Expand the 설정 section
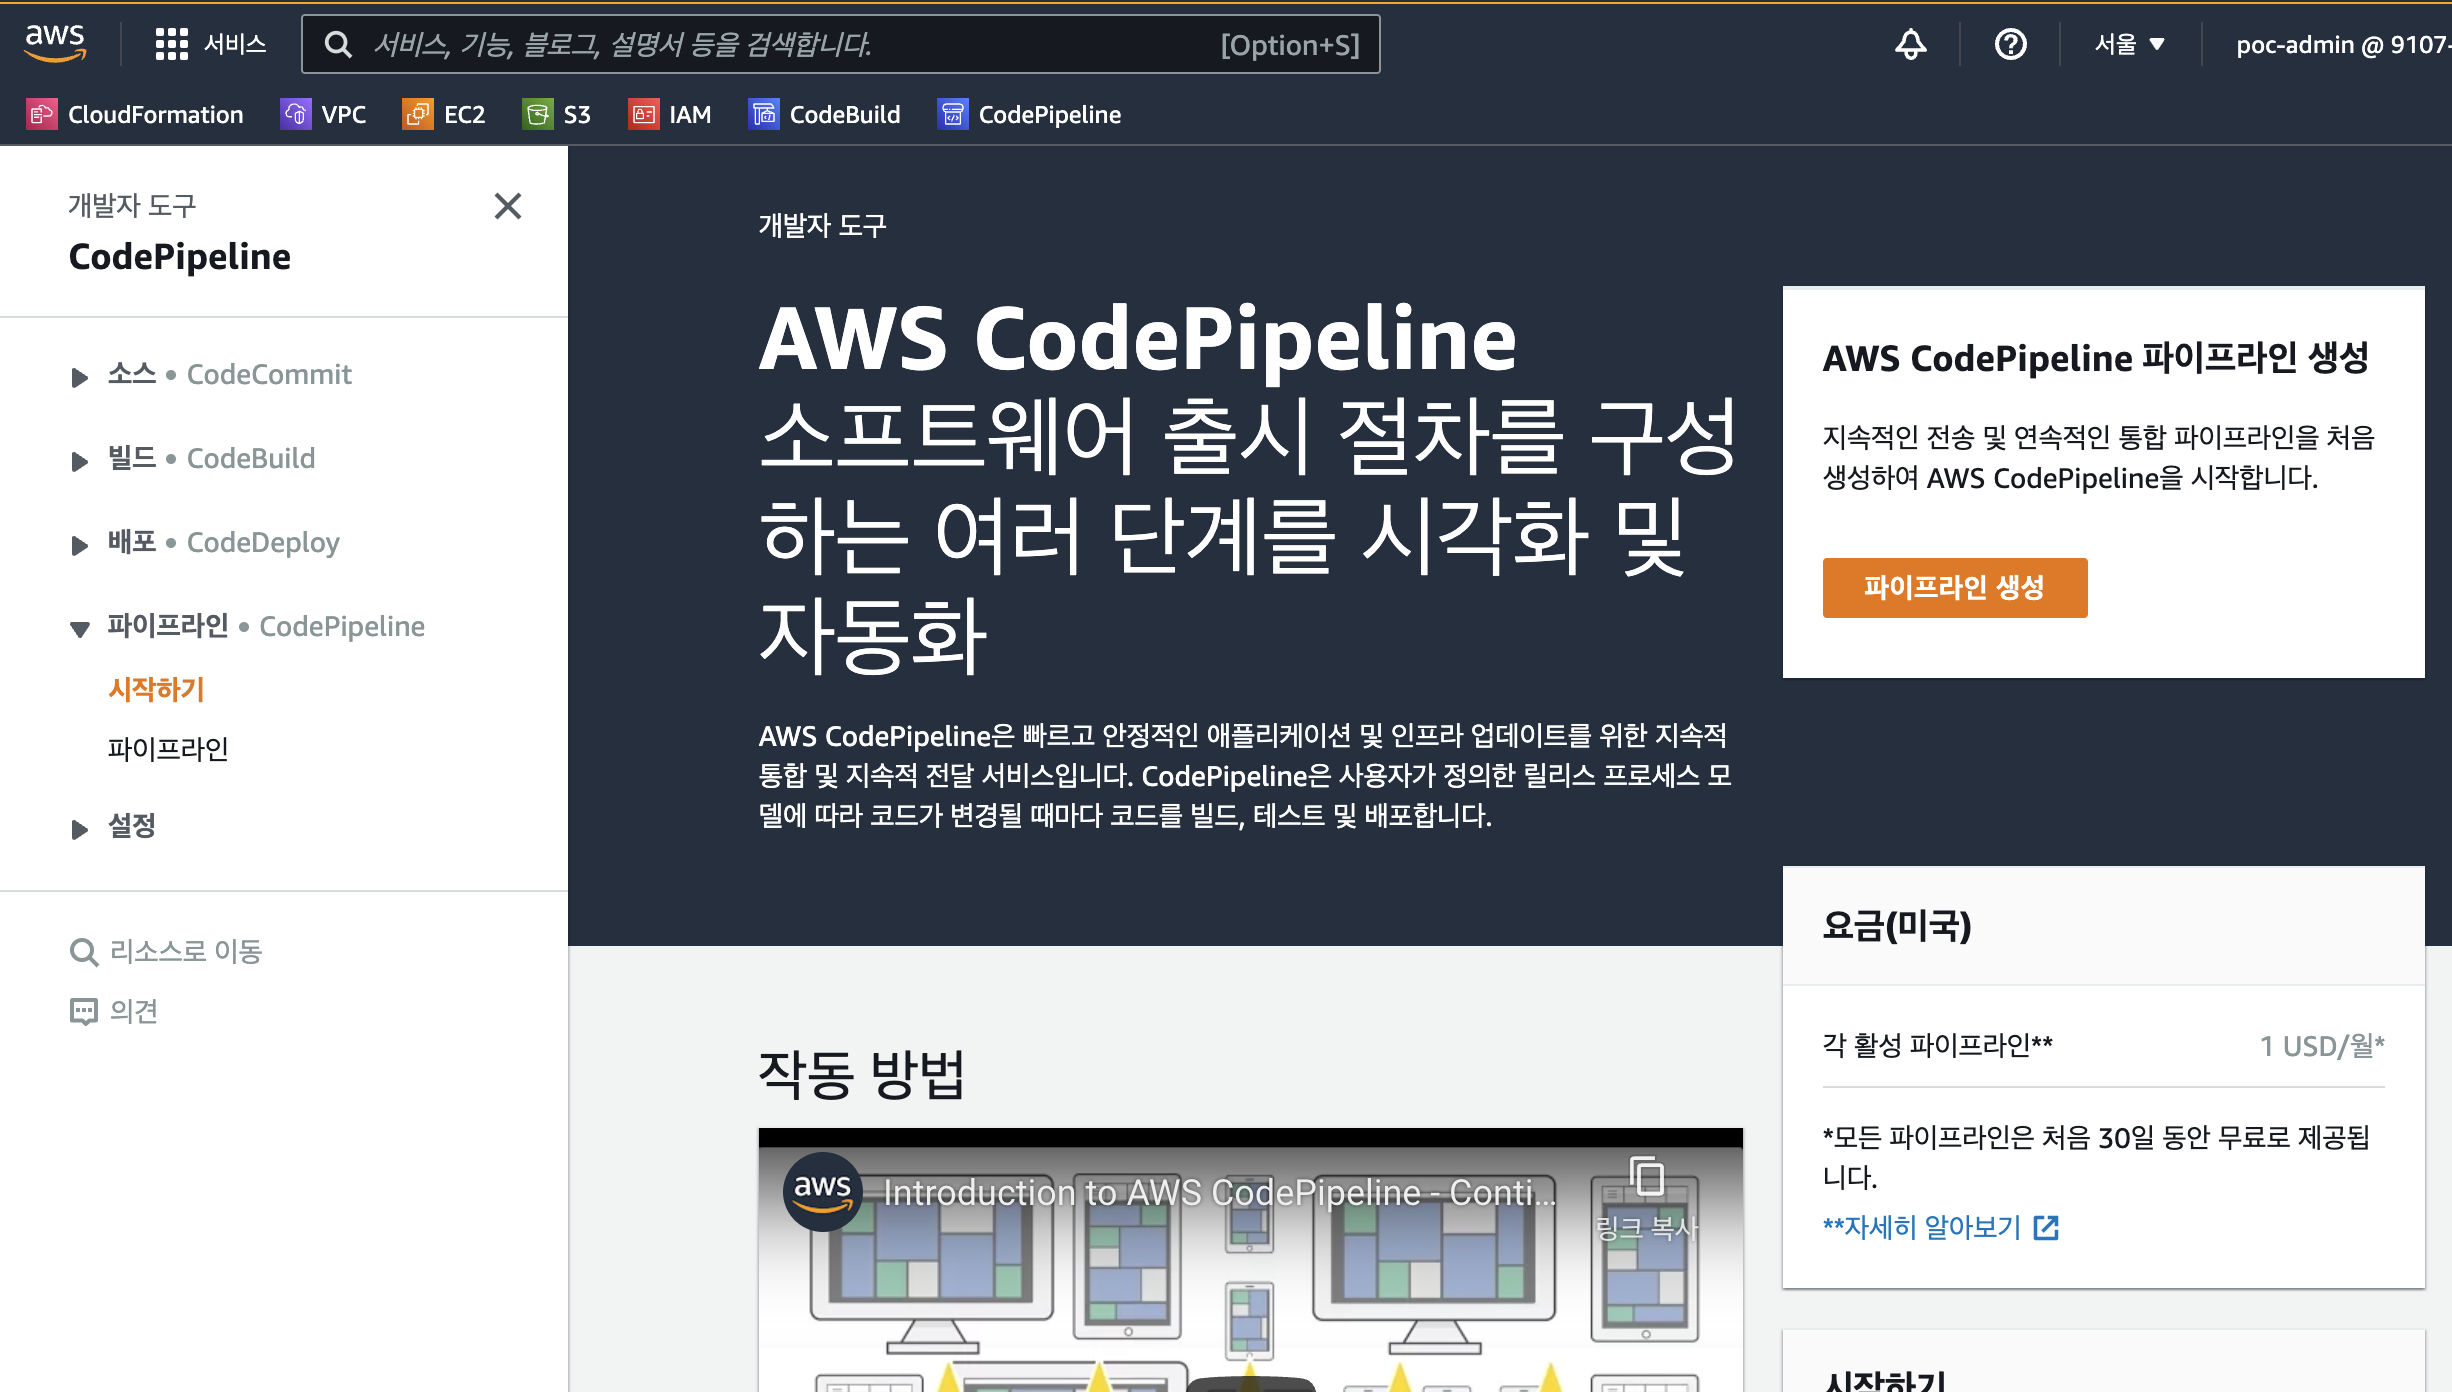Image resolution: width=2452 pixels, height=1392 pixels. click(x=79, y=829)
